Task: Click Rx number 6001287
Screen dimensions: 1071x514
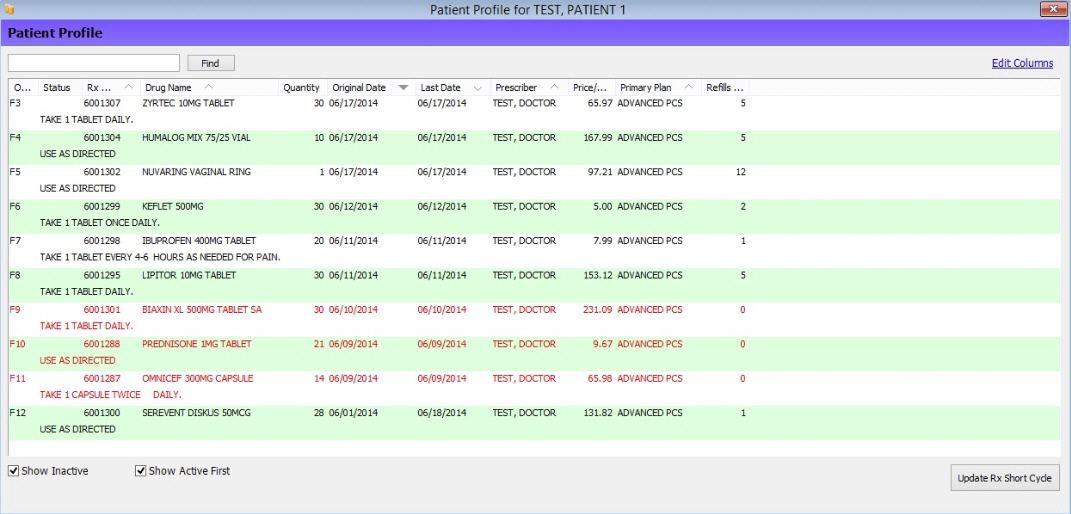Action: tap(102, 378)
